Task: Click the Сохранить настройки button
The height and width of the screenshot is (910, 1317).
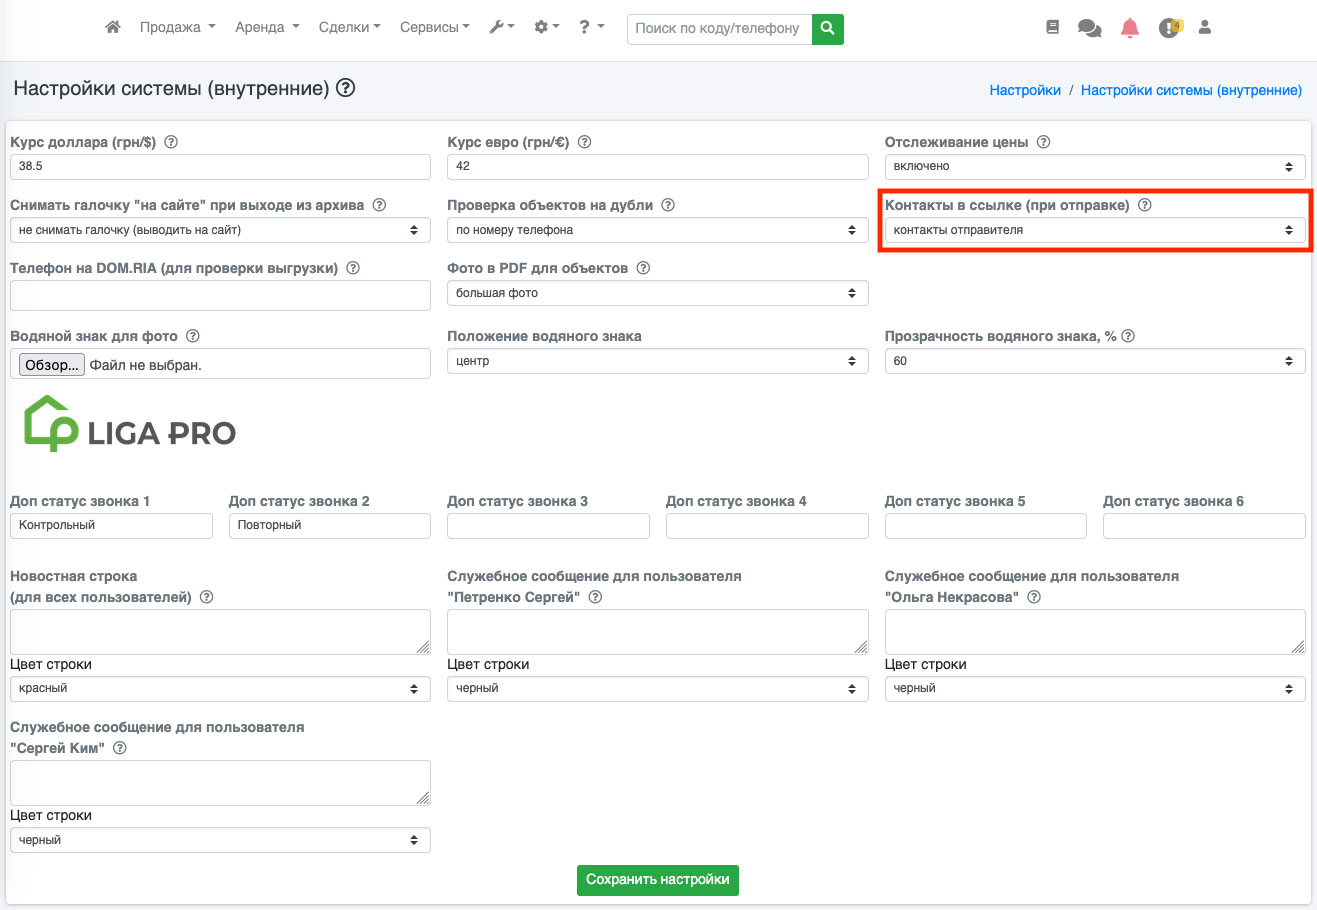Action: click(657, 880)
